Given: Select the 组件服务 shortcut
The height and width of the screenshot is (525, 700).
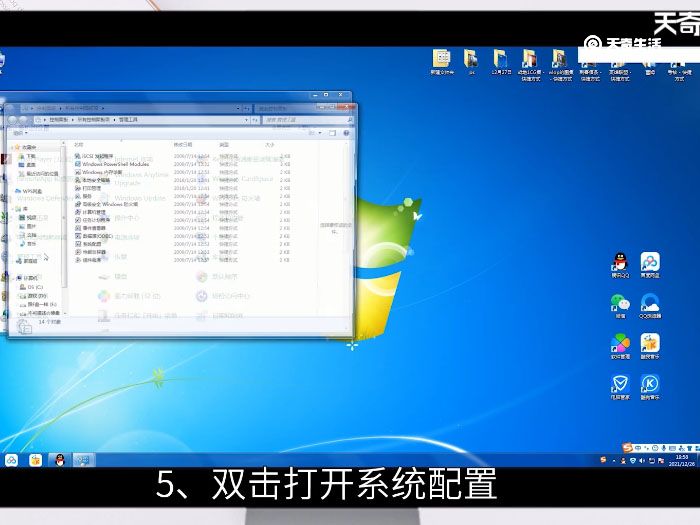Looking at the screenshot, I should (x=88, y=260).
